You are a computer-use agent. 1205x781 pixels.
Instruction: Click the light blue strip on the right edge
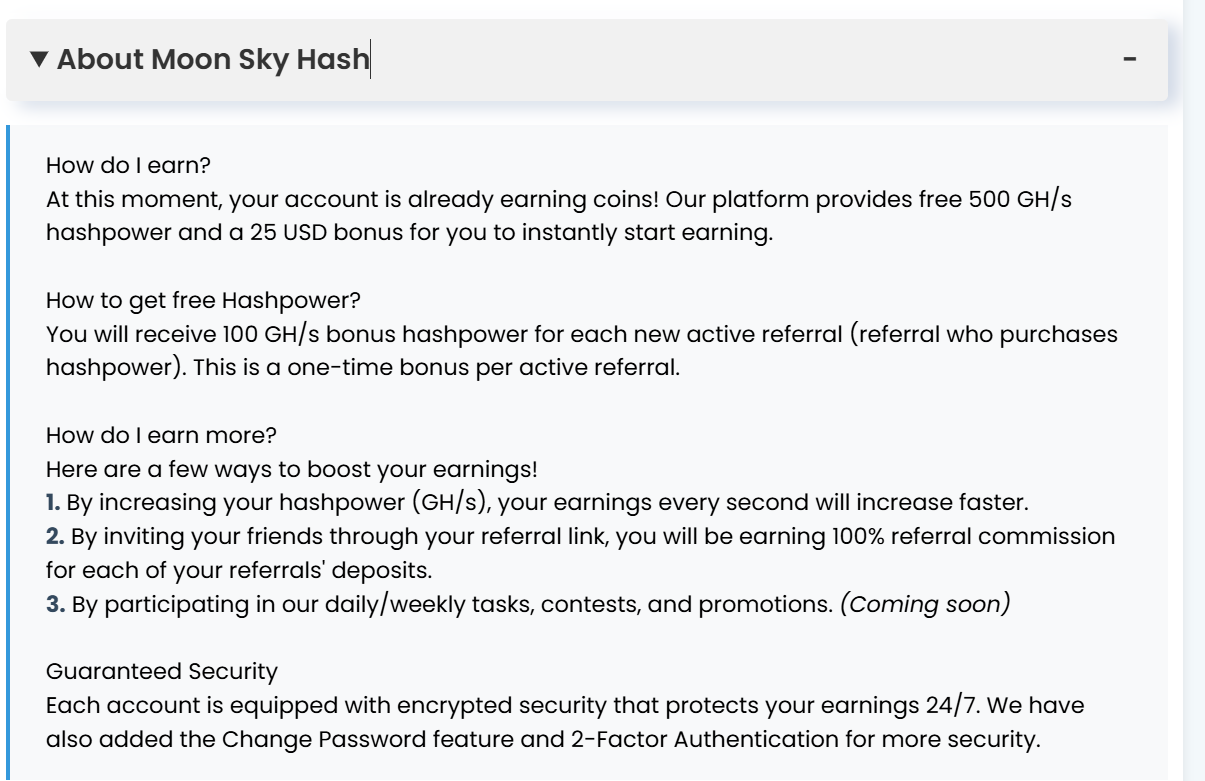[x=1194, y=400]
